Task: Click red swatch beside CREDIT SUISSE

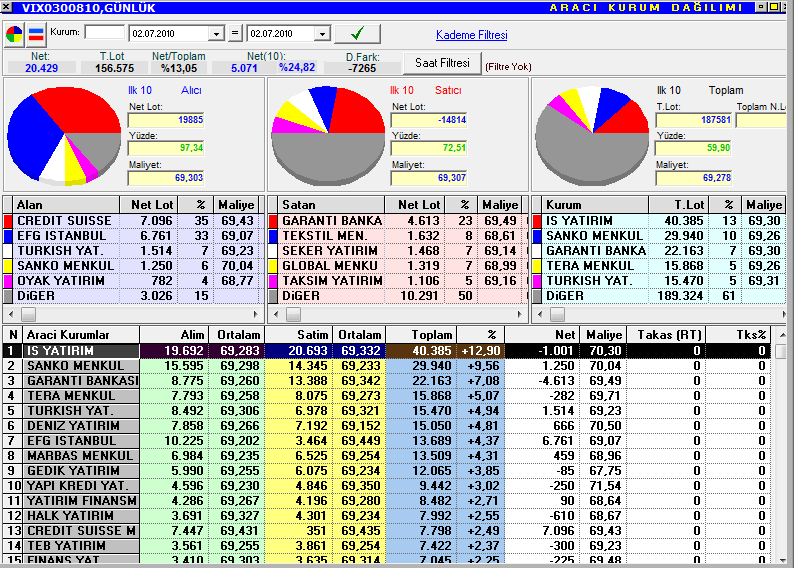Action: click(8, 221)
